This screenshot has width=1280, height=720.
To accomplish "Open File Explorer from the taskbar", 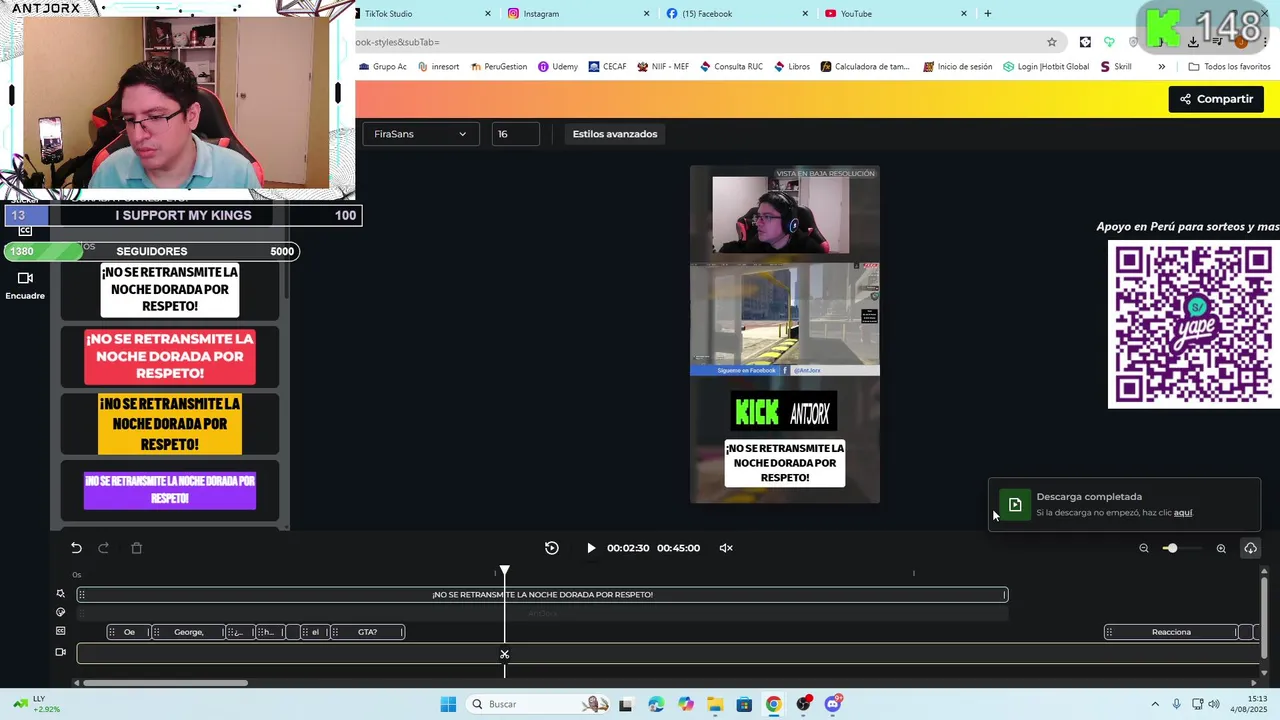I will [x=715, y=704].
